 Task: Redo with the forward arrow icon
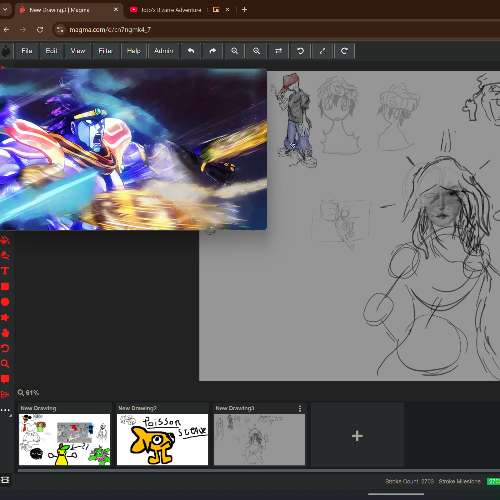click(x=213, y=51)
